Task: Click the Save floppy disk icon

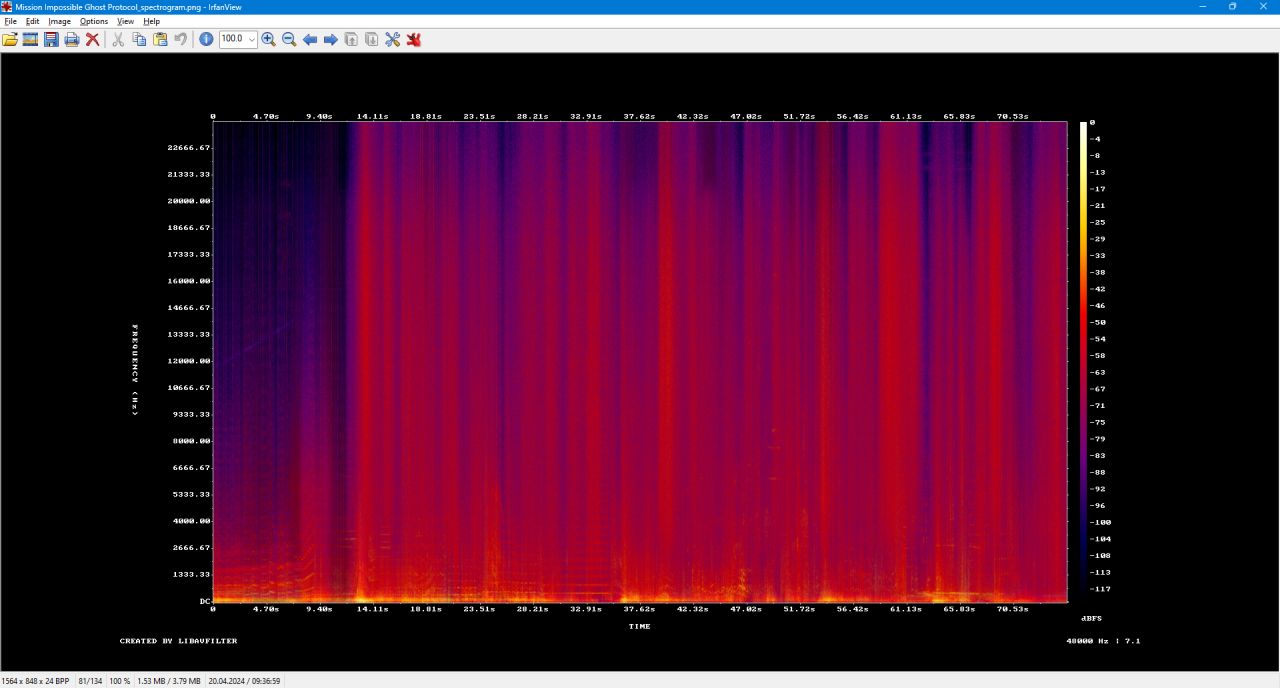Action: pos(51,39)
